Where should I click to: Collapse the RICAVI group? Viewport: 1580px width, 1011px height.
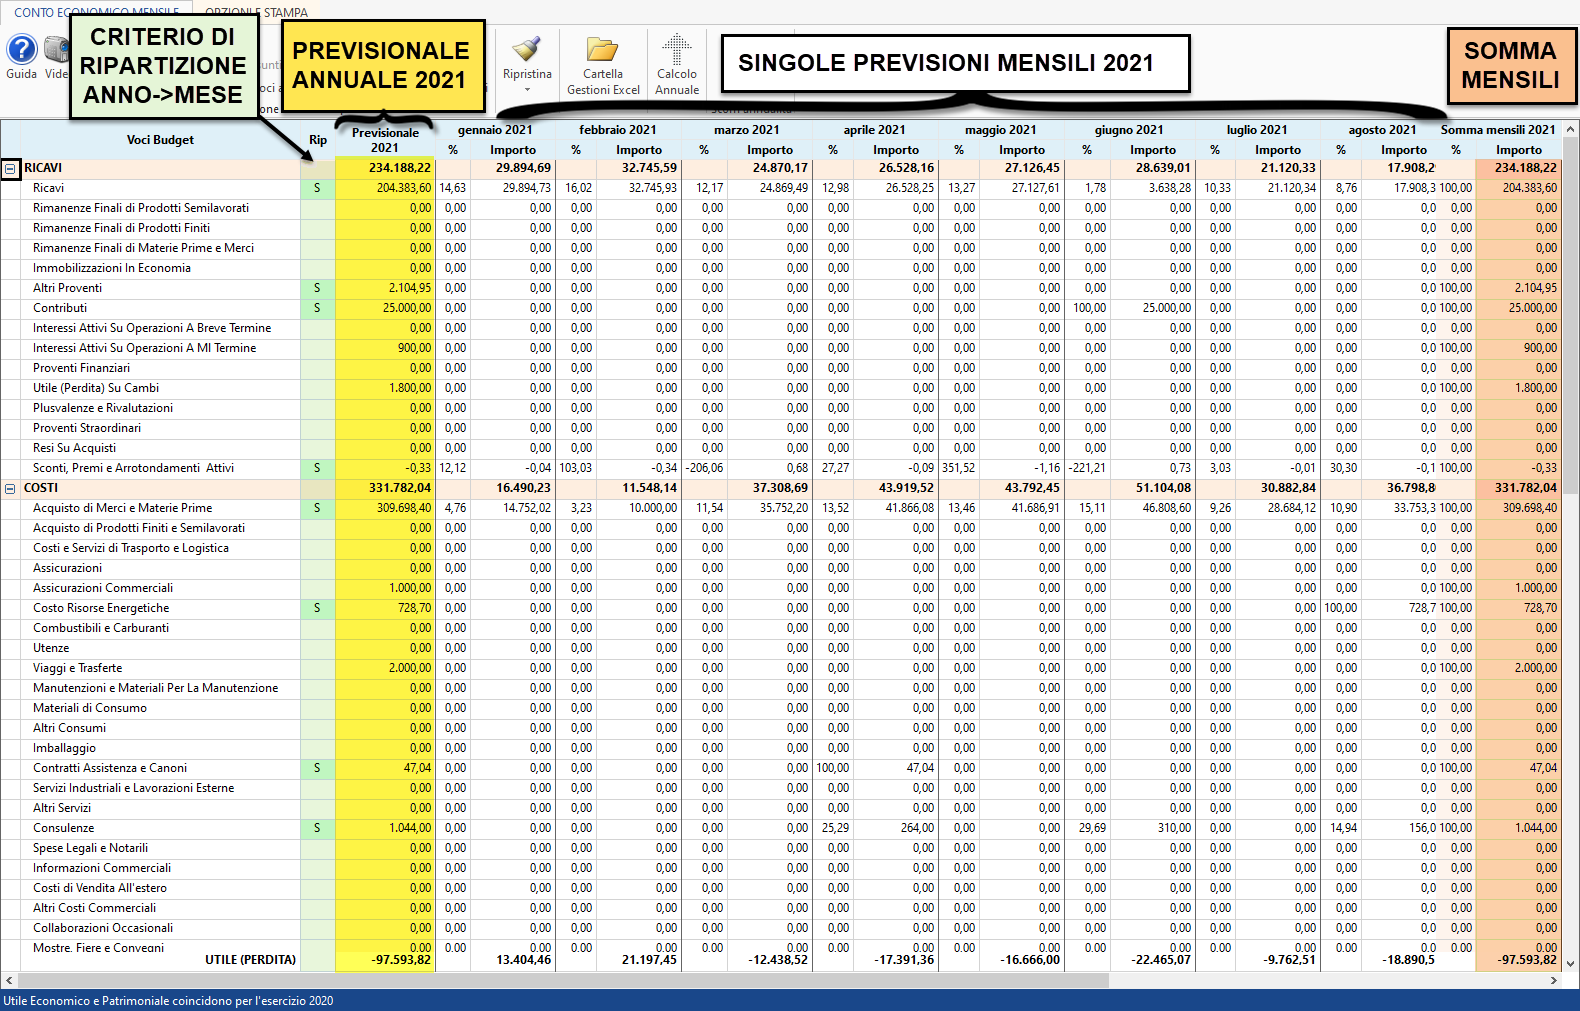10,169
